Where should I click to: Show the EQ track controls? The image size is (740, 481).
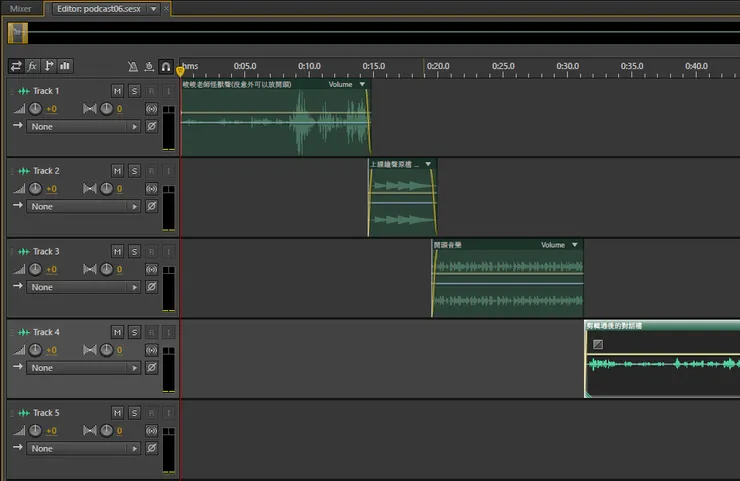[65, 66]
